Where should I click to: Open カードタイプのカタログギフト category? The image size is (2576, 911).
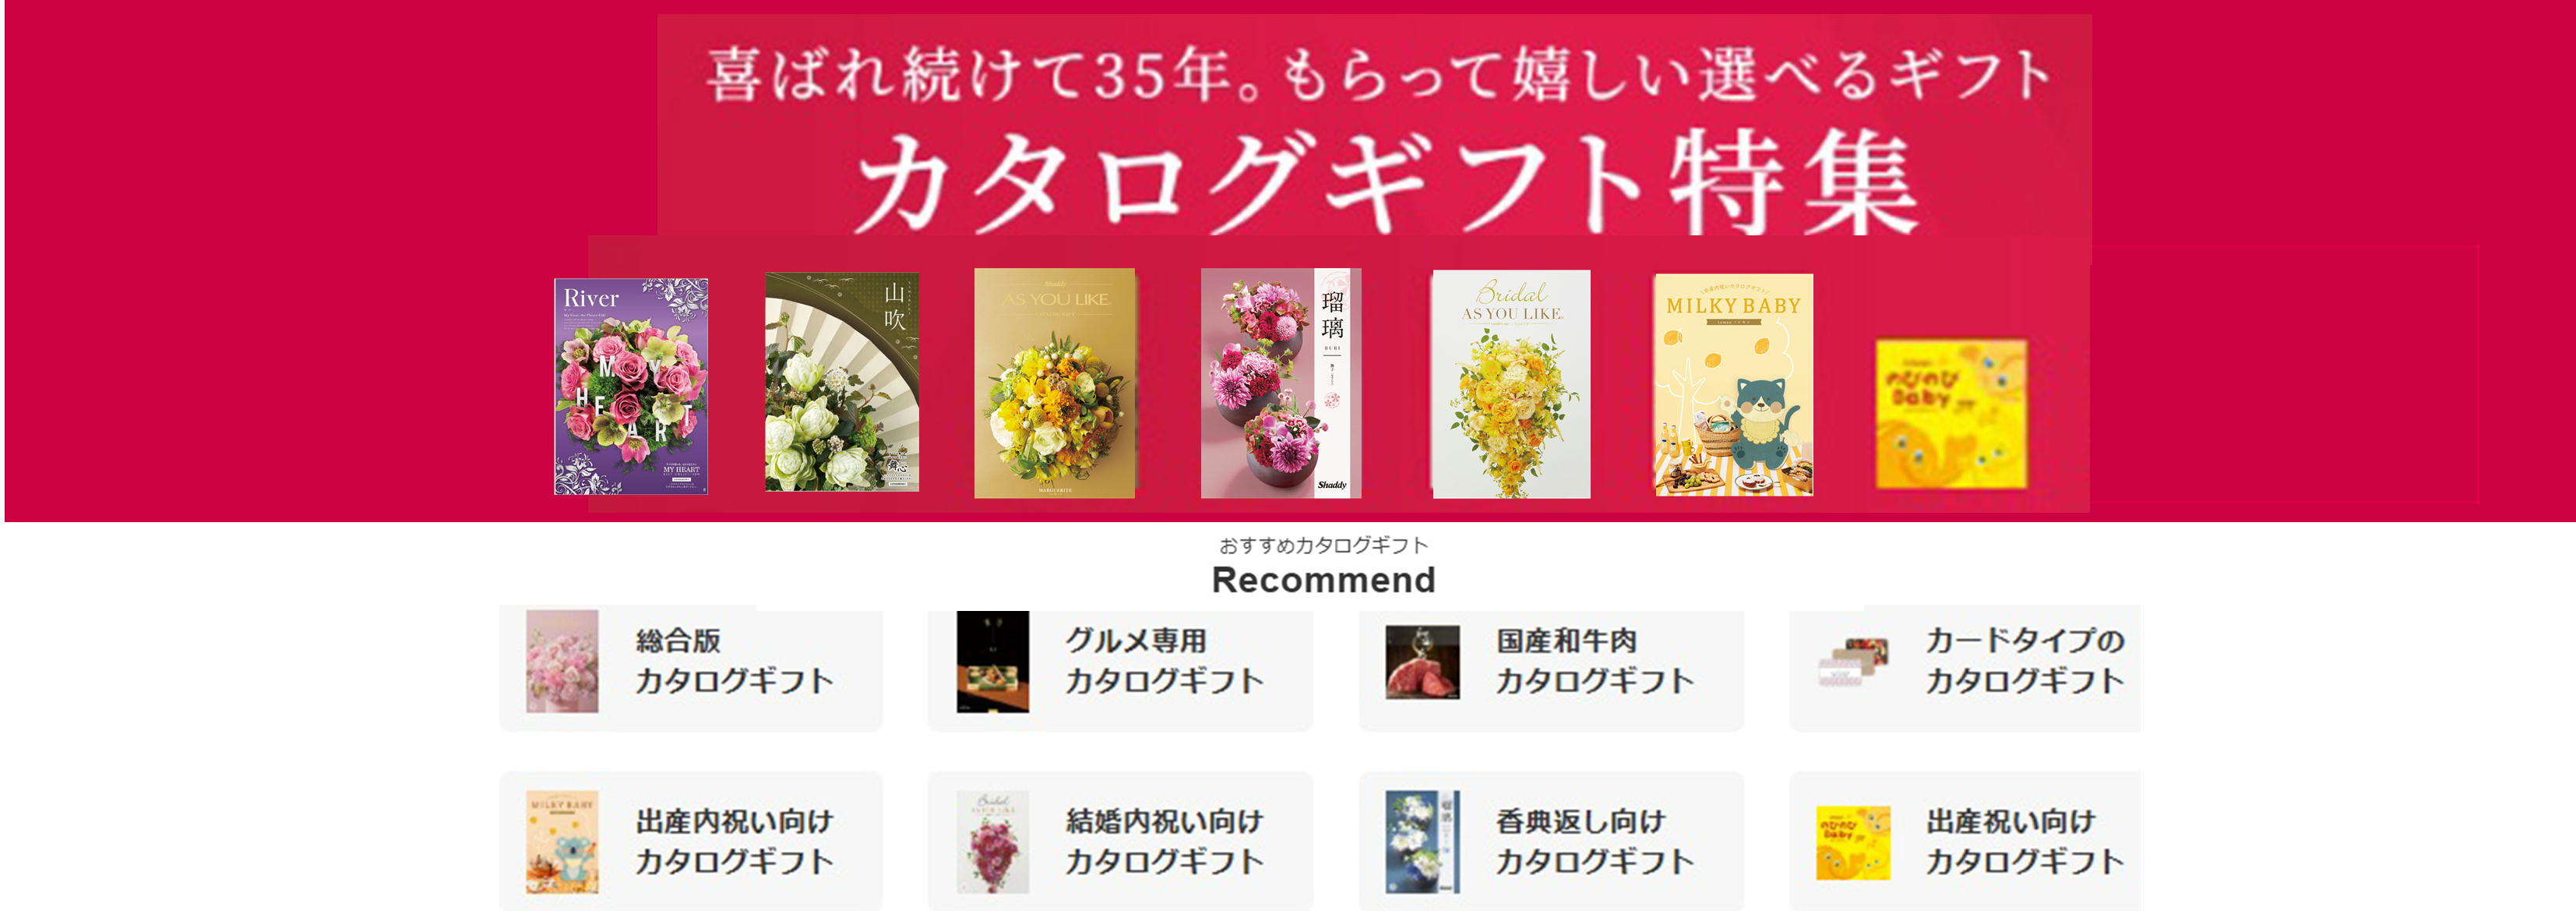1965,668
